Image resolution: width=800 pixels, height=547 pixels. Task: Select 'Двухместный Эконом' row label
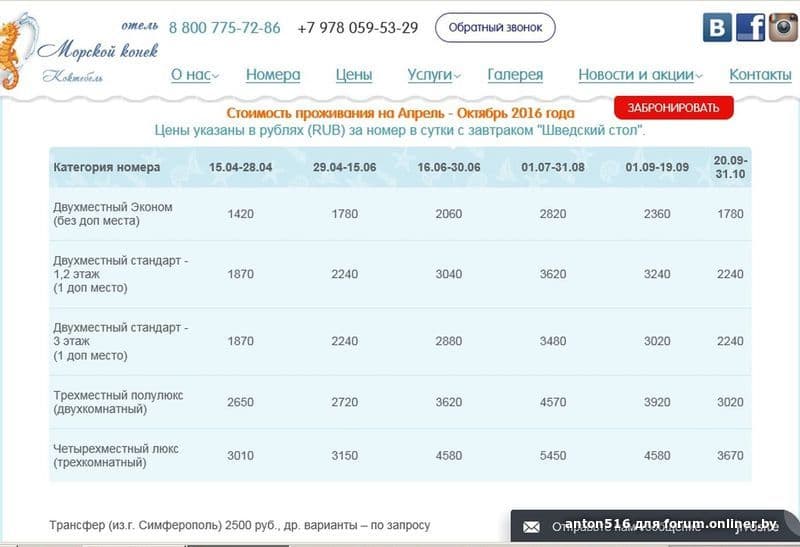click(113, 214)
